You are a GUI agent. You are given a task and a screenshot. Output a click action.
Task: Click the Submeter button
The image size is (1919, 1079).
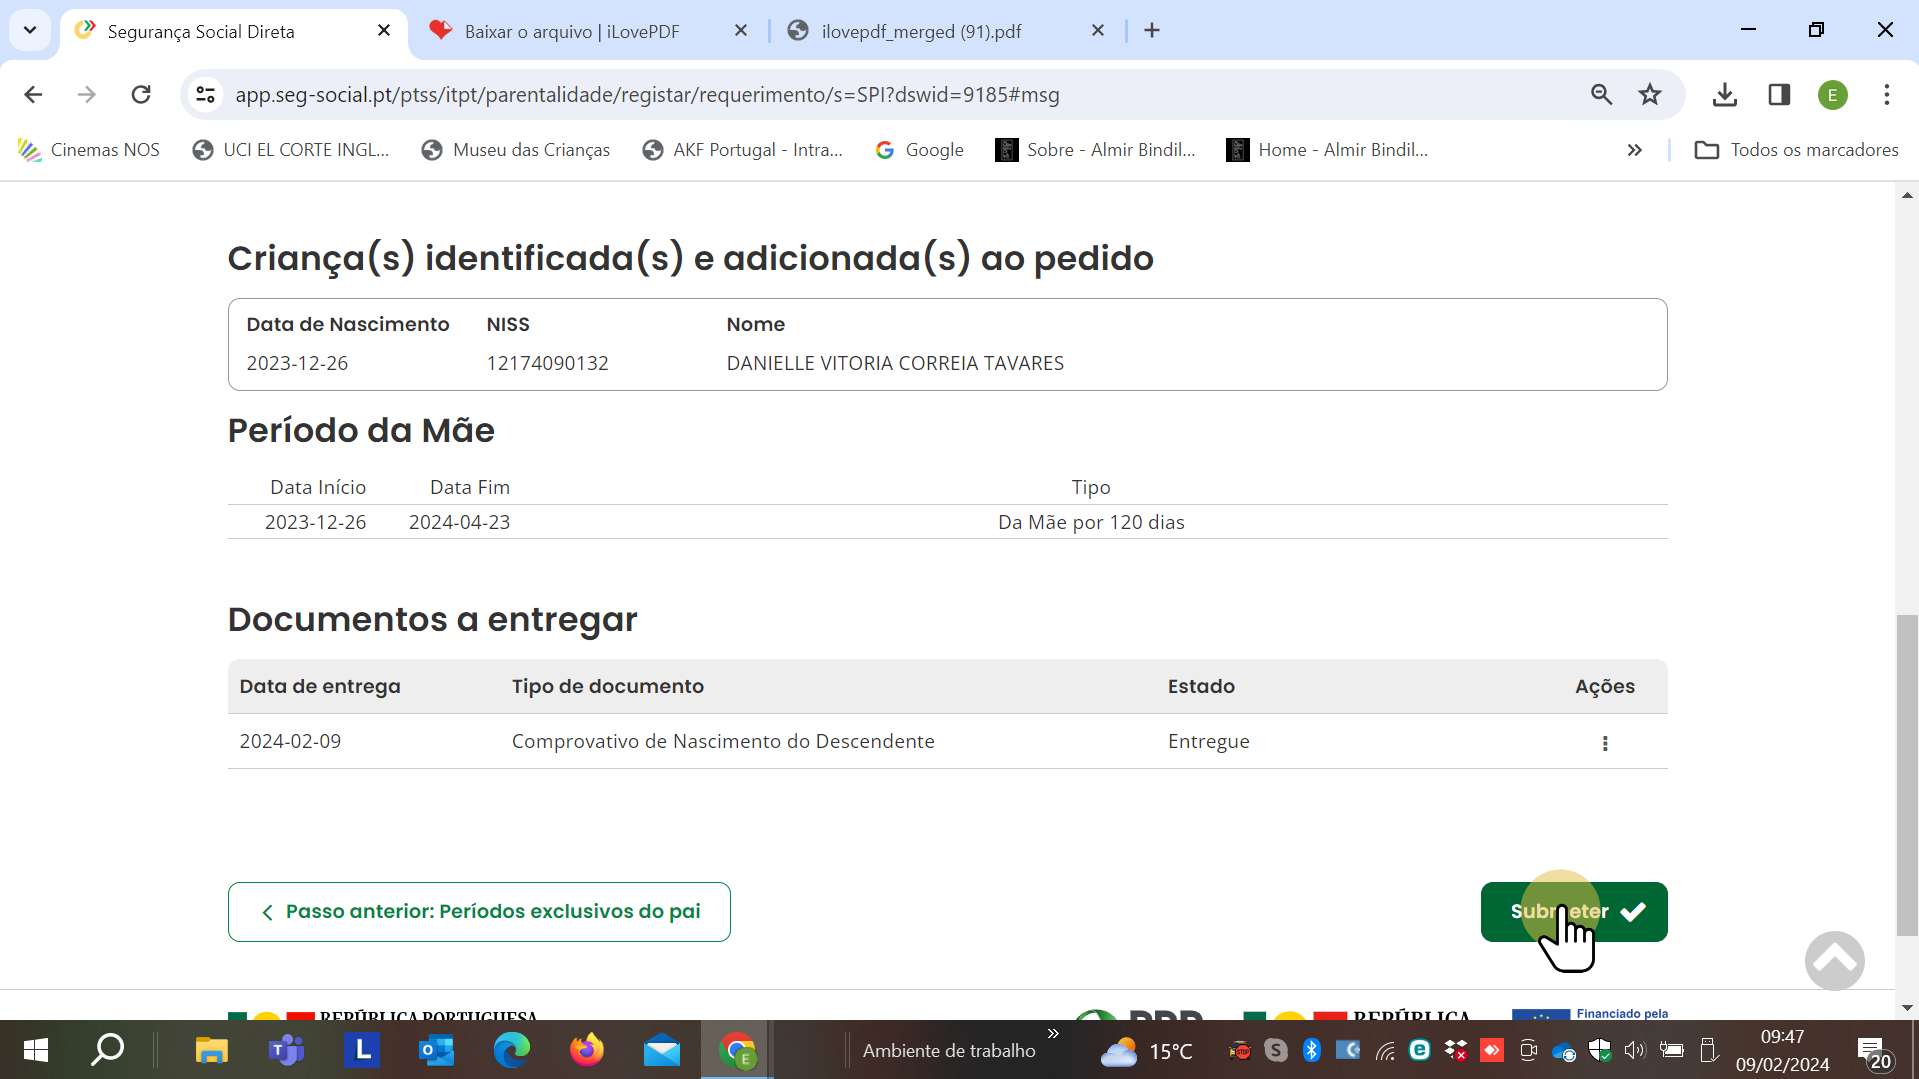(1573, 911)
